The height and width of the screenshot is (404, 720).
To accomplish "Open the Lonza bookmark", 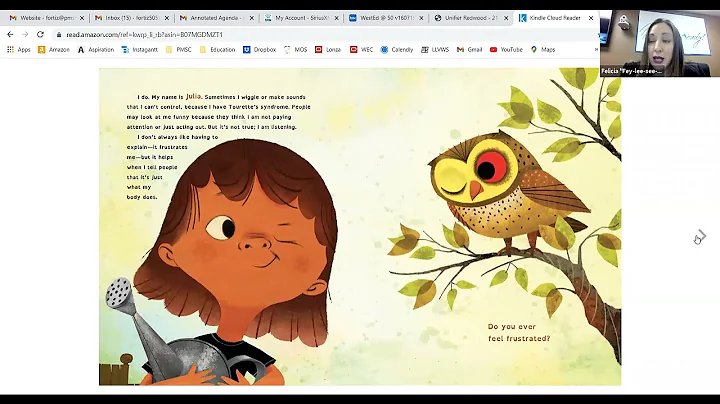I will pyautogui.click(x=328, y=50).
